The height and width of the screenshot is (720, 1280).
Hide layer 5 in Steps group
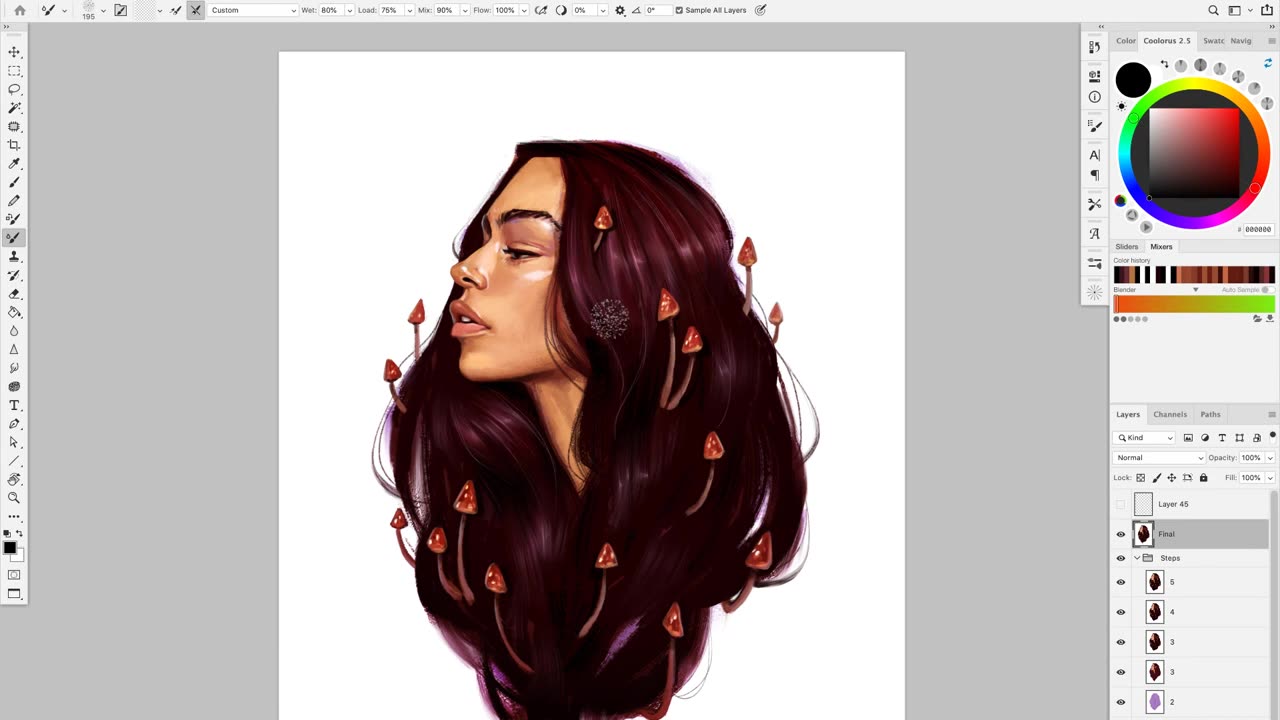click(x=1120, y=582)
